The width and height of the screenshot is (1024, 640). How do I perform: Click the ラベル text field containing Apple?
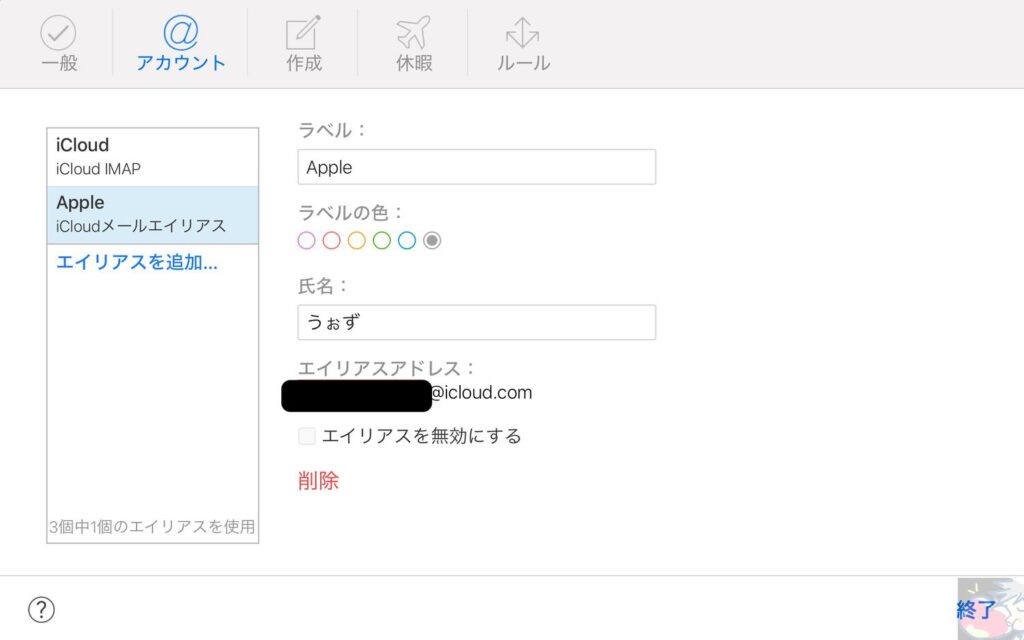(476, 167)
